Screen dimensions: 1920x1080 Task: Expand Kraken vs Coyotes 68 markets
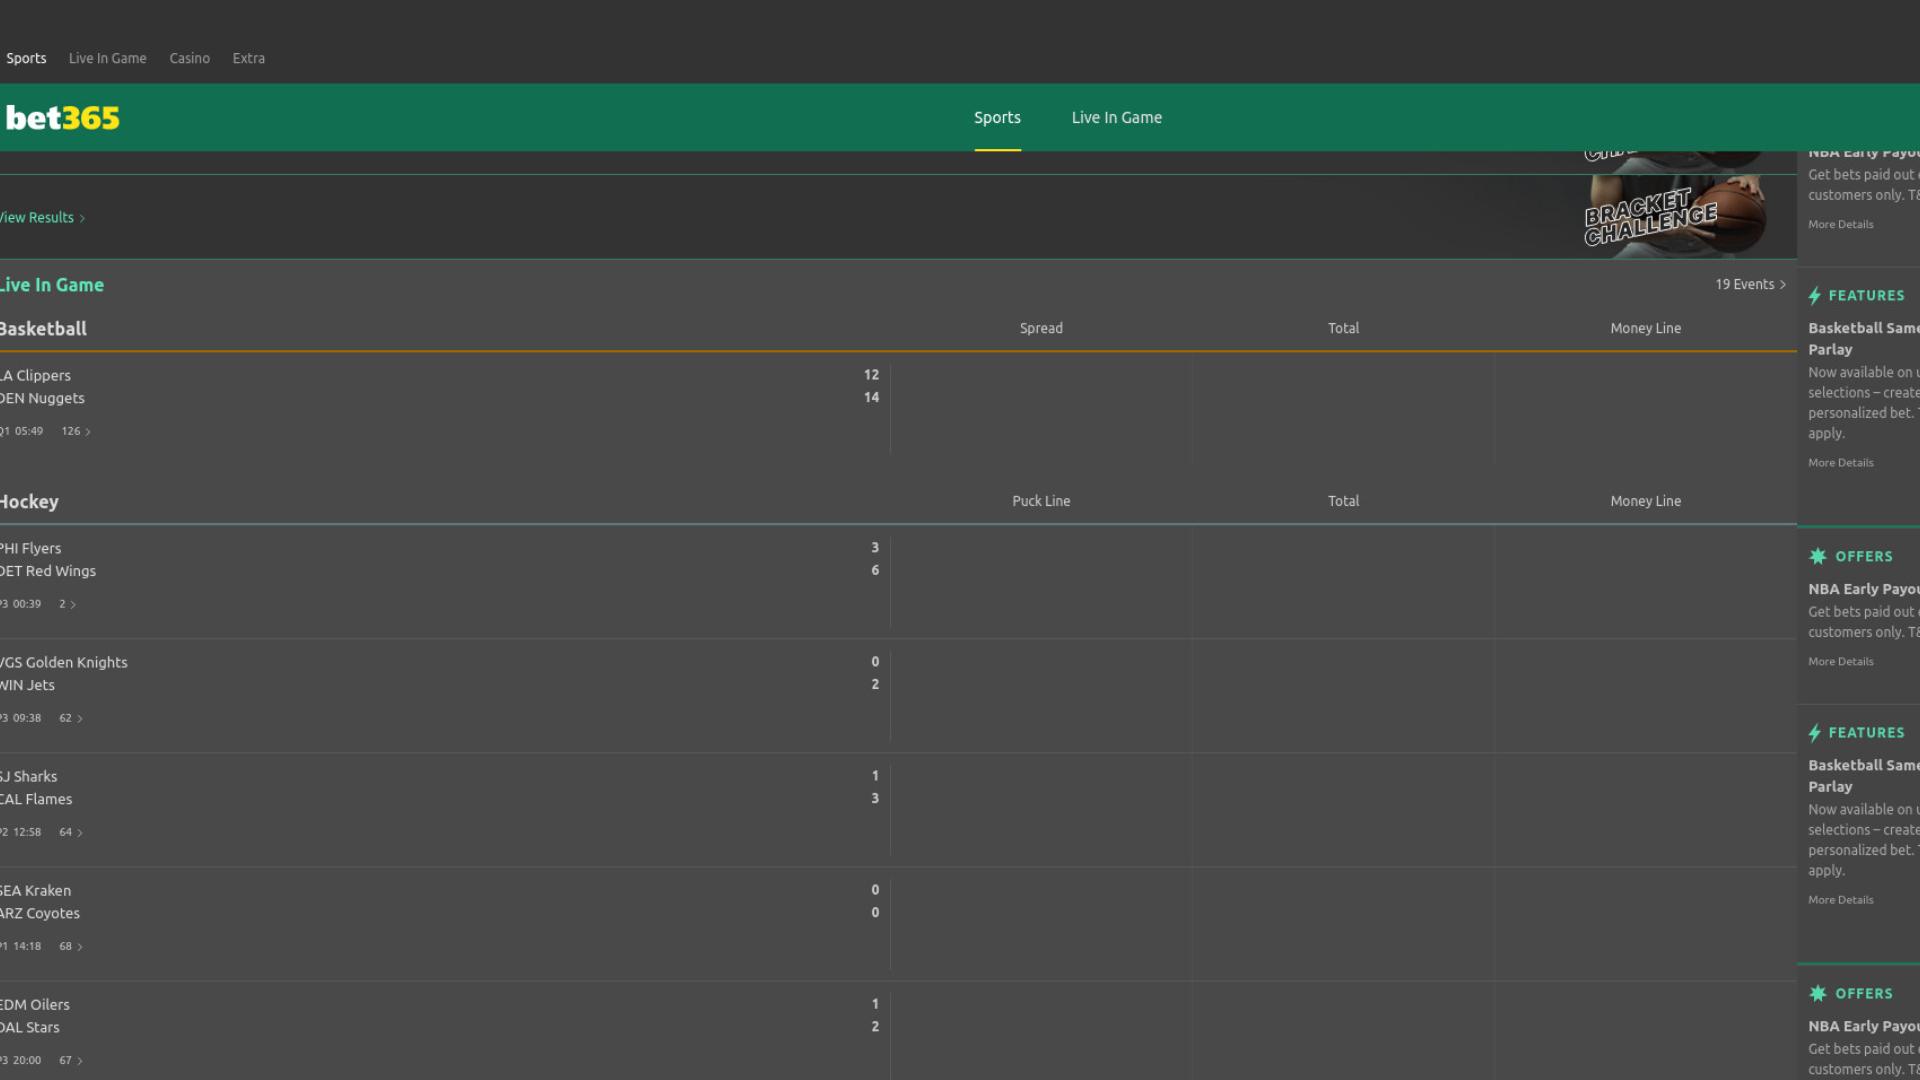point(71,947)
